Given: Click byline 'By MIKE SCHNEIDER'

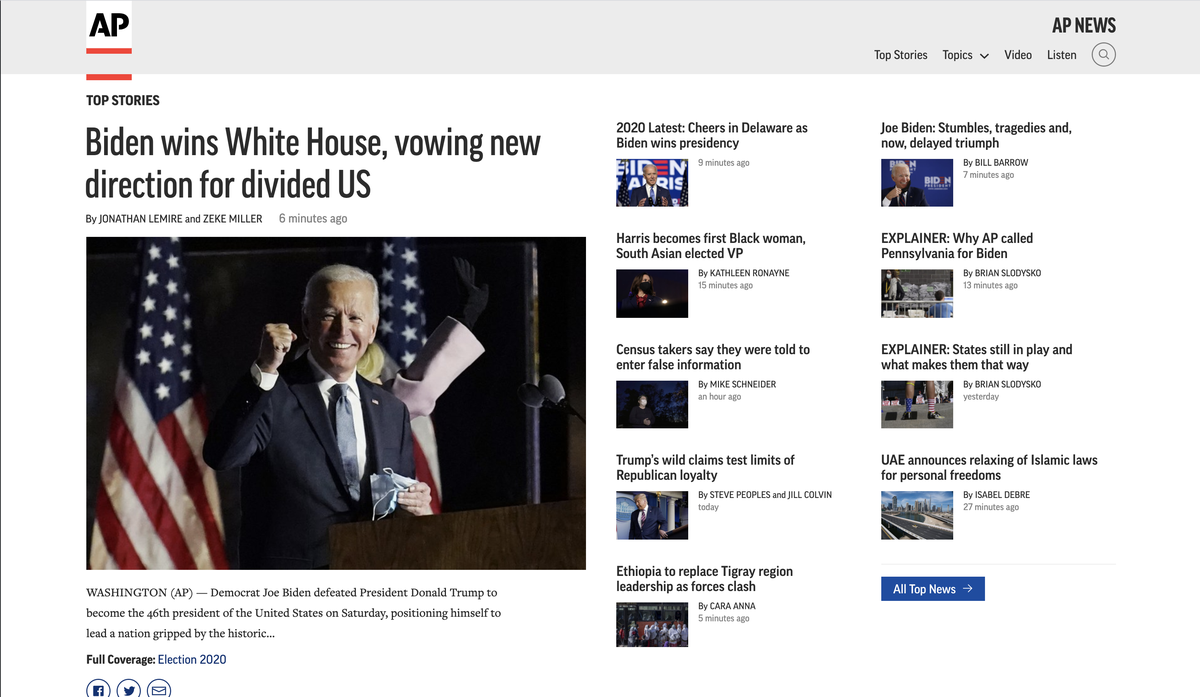Looking at the screenshot, I should click(737, 384).
